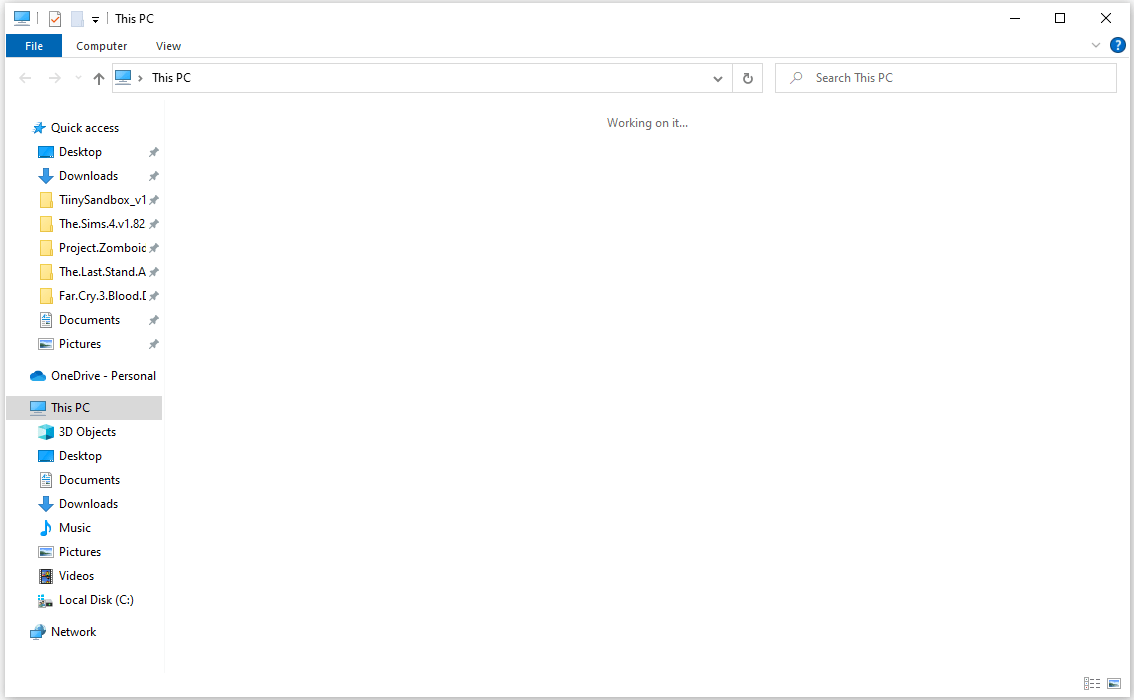Switch to Large icons view in the status bar
Image resolution: width=1134 pixels, height=700 pixels.
click(x=1114, y=683)
